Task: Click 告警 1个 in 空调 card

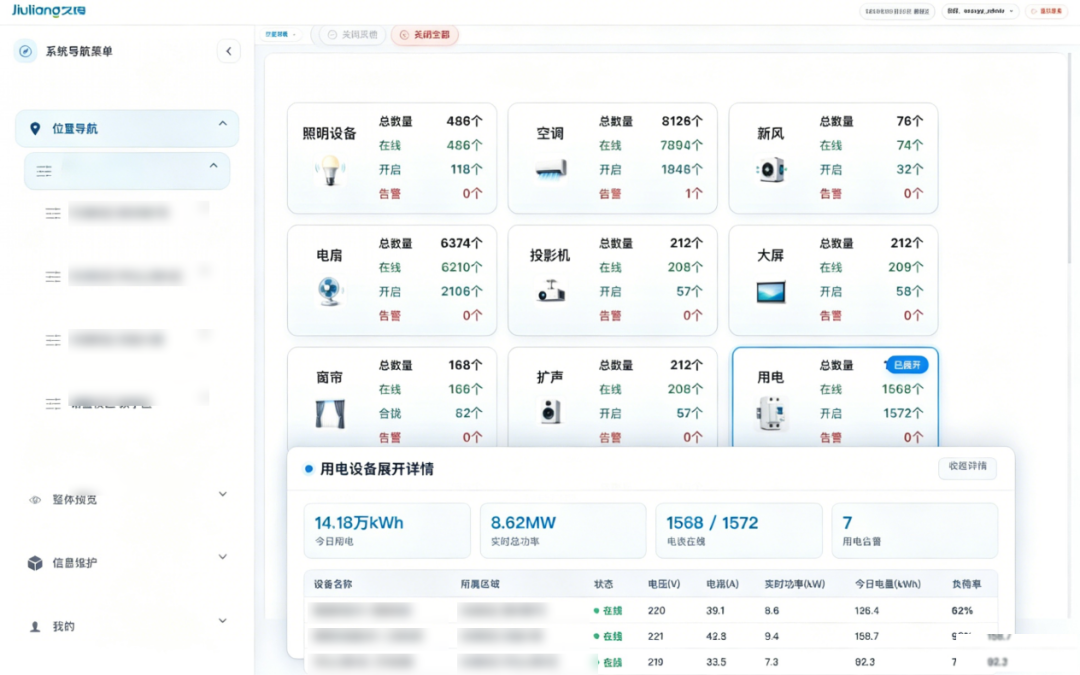Action: point(651,194)
